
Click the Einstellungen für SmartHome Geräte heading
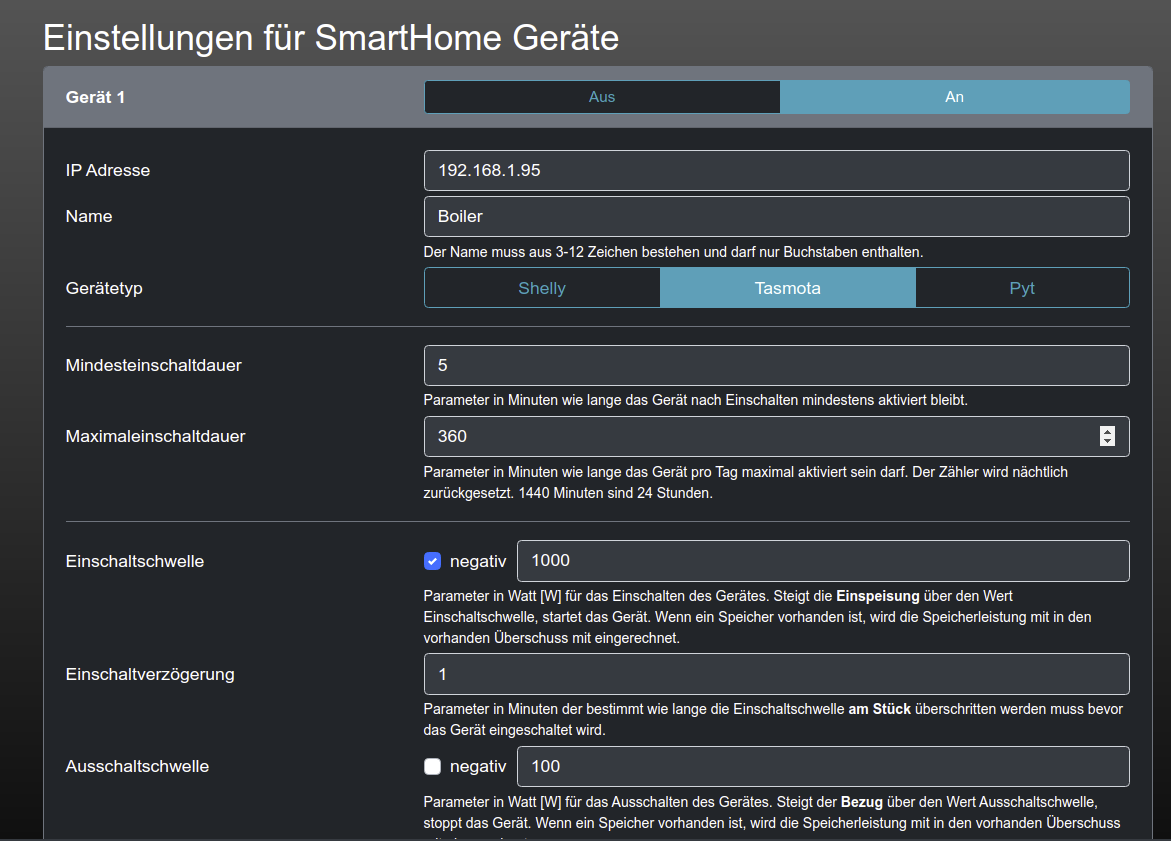[x=331, y=37]
